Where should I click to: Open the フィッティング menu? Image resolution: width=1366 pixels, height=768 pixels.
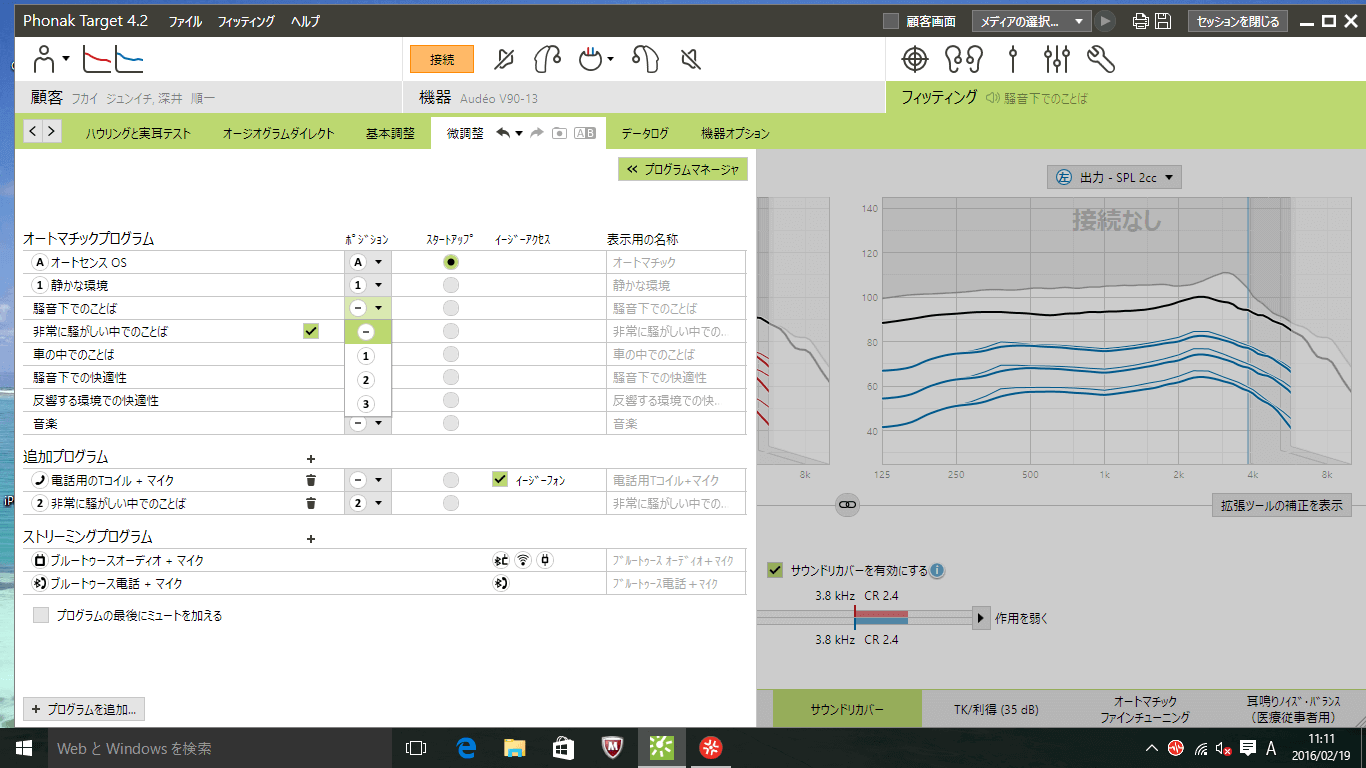pyautogui.click(x=246, y=21)
